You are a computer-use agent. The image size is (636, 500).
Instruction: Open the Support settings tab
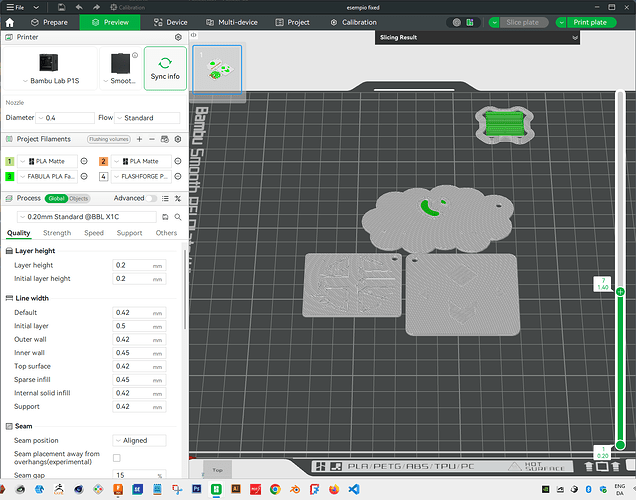click(x=129, y=233)
